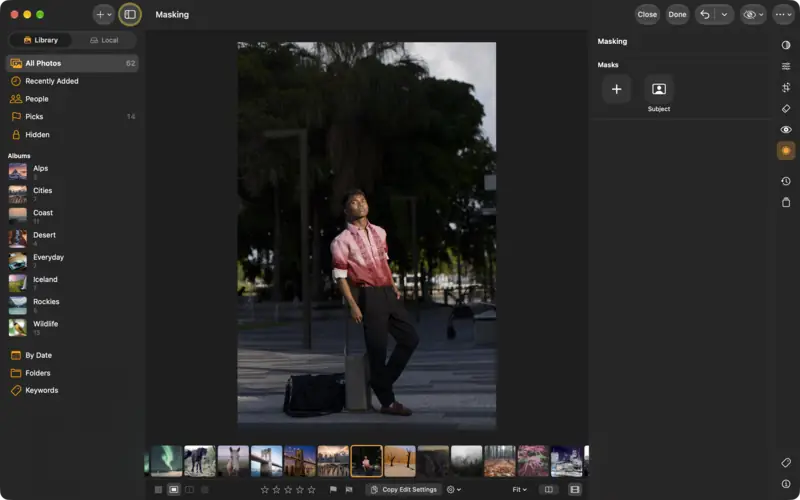Select the Subject mask icon

tap(659, 89)
